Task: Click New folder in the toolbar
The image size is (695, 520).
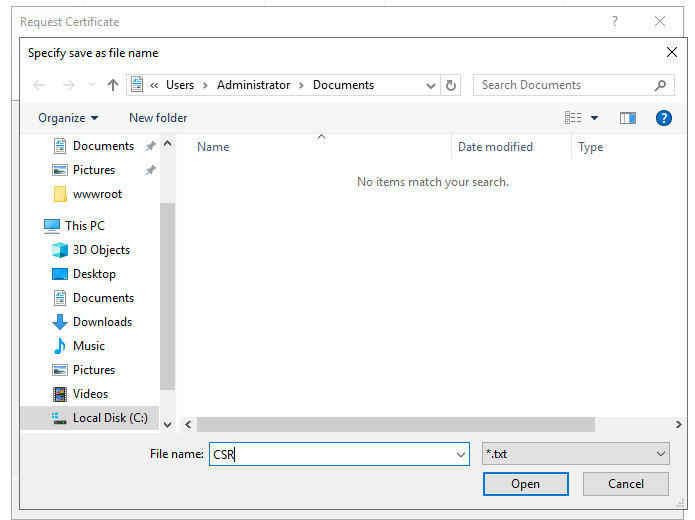Action: pos(158,118)
